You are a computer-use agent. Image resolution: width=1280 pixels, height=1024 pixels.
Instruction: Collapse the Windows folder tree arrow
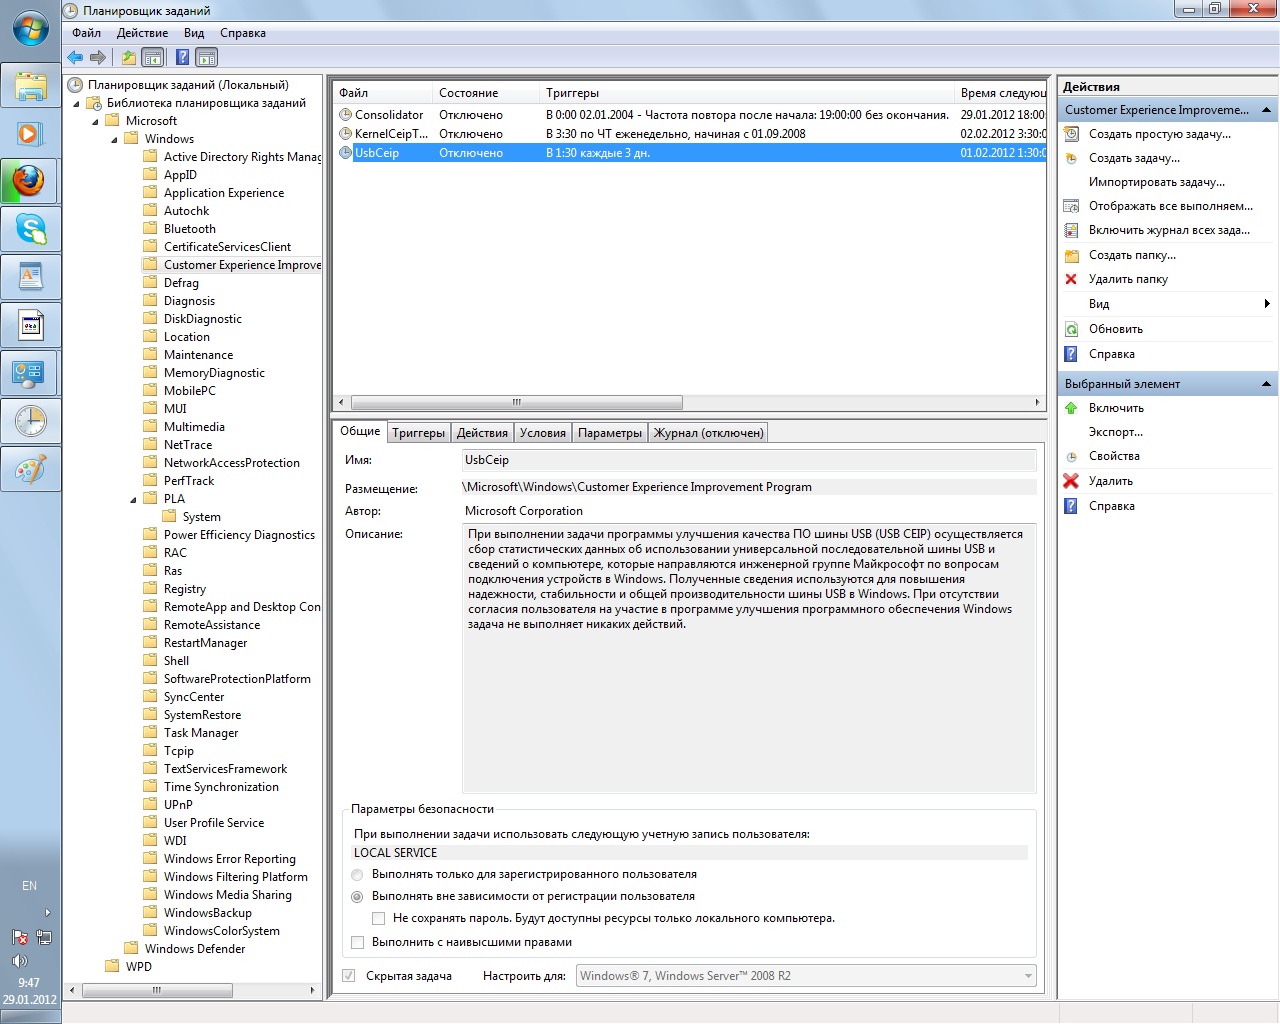click(x=115, y=139)
